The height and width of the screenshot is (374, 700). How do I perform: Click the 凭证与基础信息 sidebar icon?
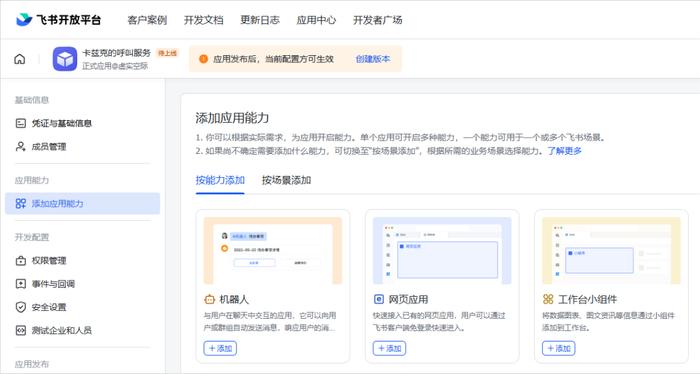pos(21,123)
